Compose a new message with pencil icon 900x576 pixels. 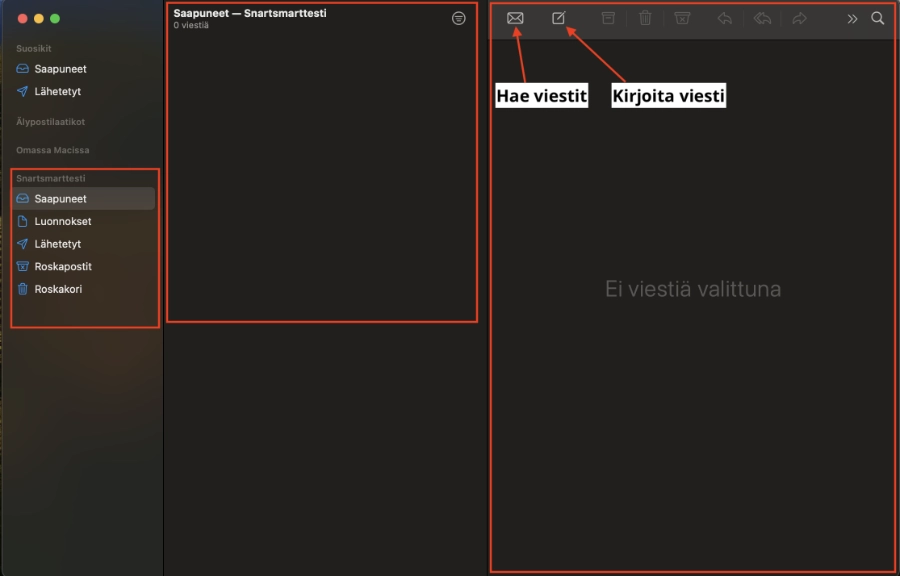(558, 18)
